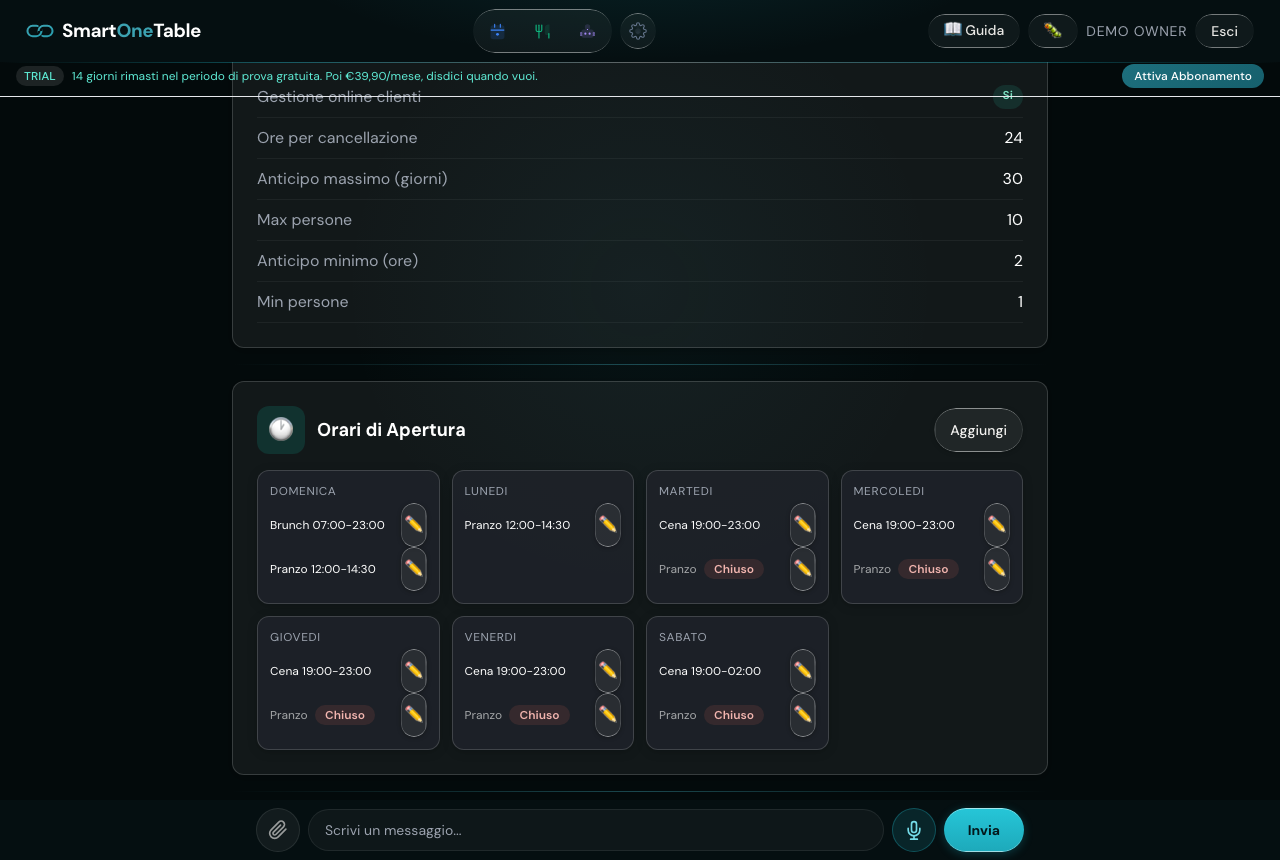Viewport: 1280px width, 860px height.
Task: Edit Martedi Pranzo closed slot pencil
Action: [803, 569]
